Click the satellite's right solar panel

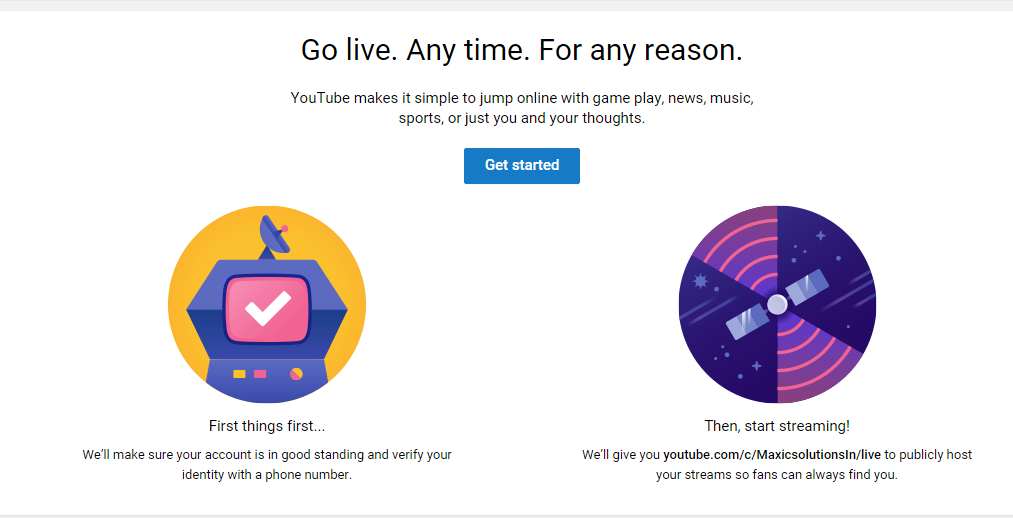point(807,287)
